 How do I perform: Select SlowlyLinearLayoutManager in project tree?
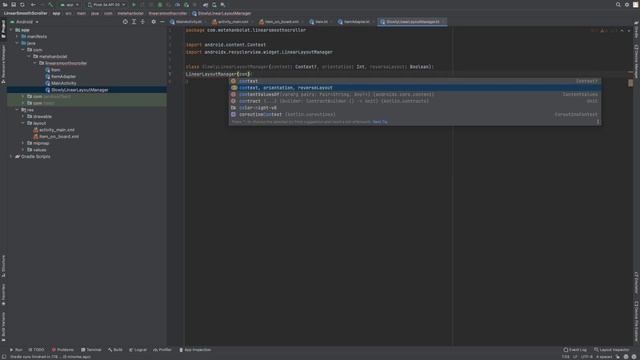pos(79,90)
